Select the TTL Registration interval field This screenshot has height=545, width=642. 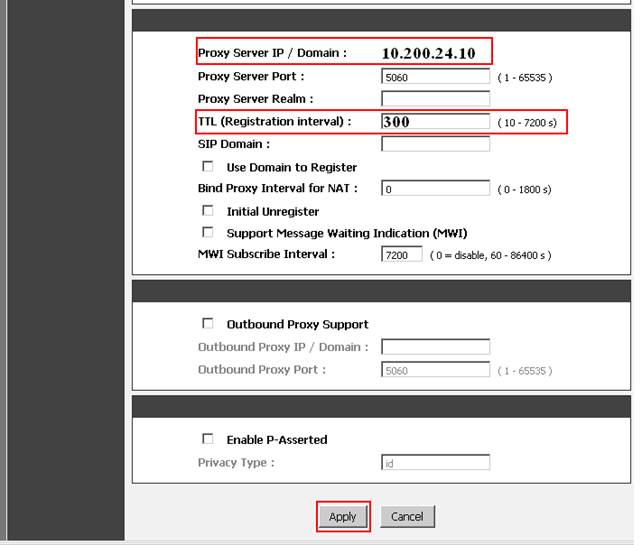[x=435, y=122]
